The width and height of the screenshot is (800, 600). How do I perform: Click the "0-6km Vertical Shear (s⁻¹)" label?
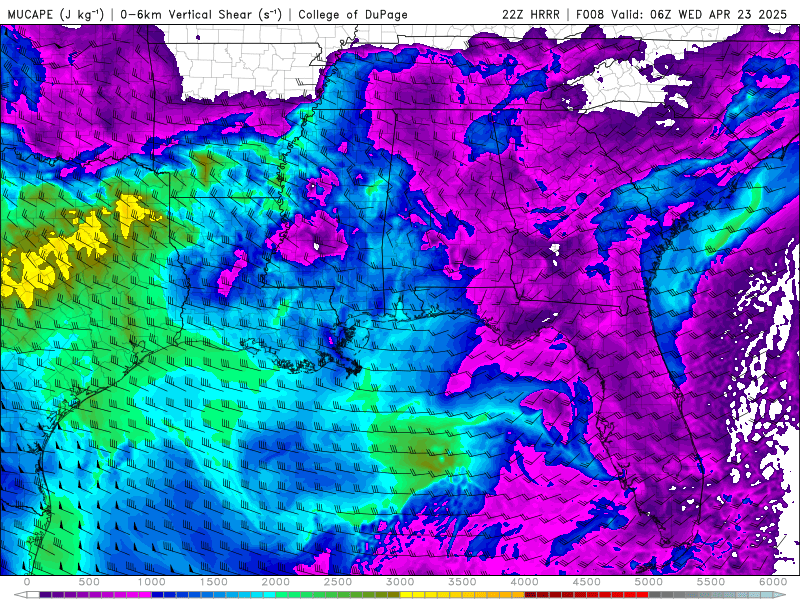click(x=201, y=15)
